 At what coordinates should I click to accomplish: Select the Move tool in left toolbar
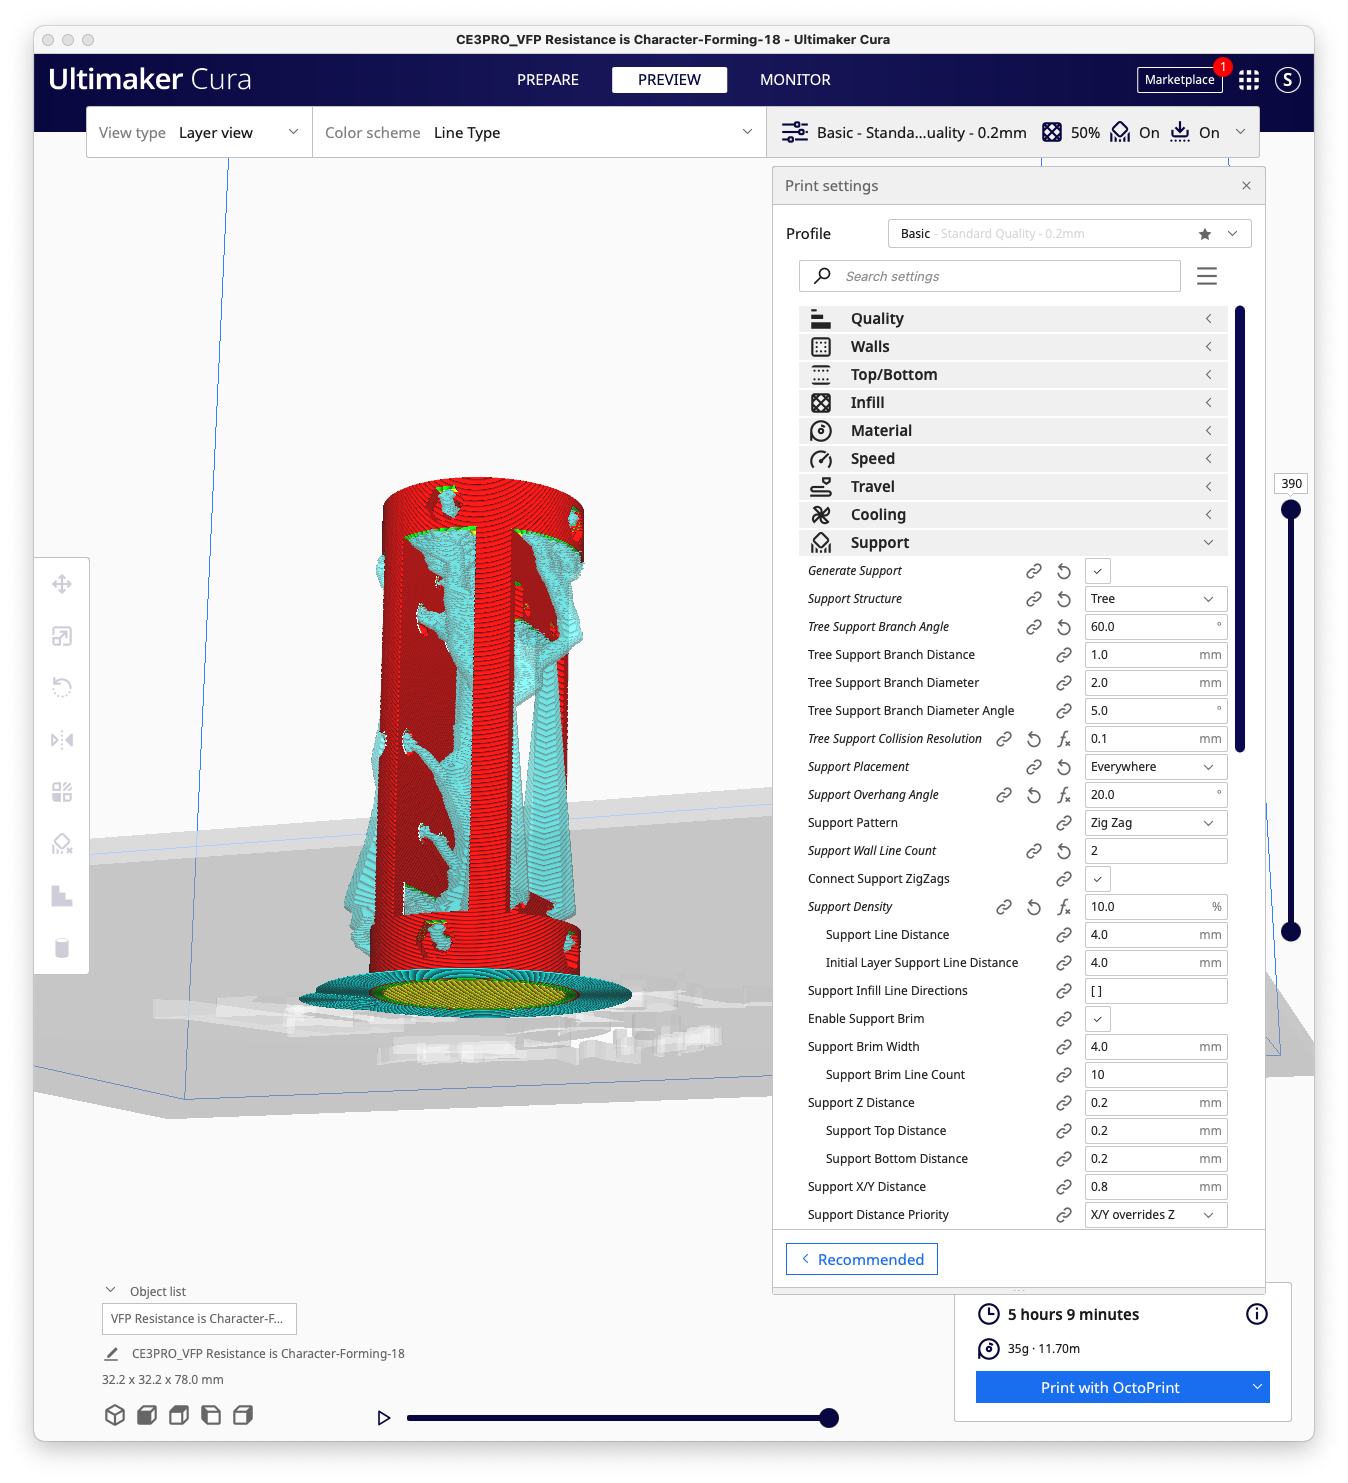click(62, 584)
